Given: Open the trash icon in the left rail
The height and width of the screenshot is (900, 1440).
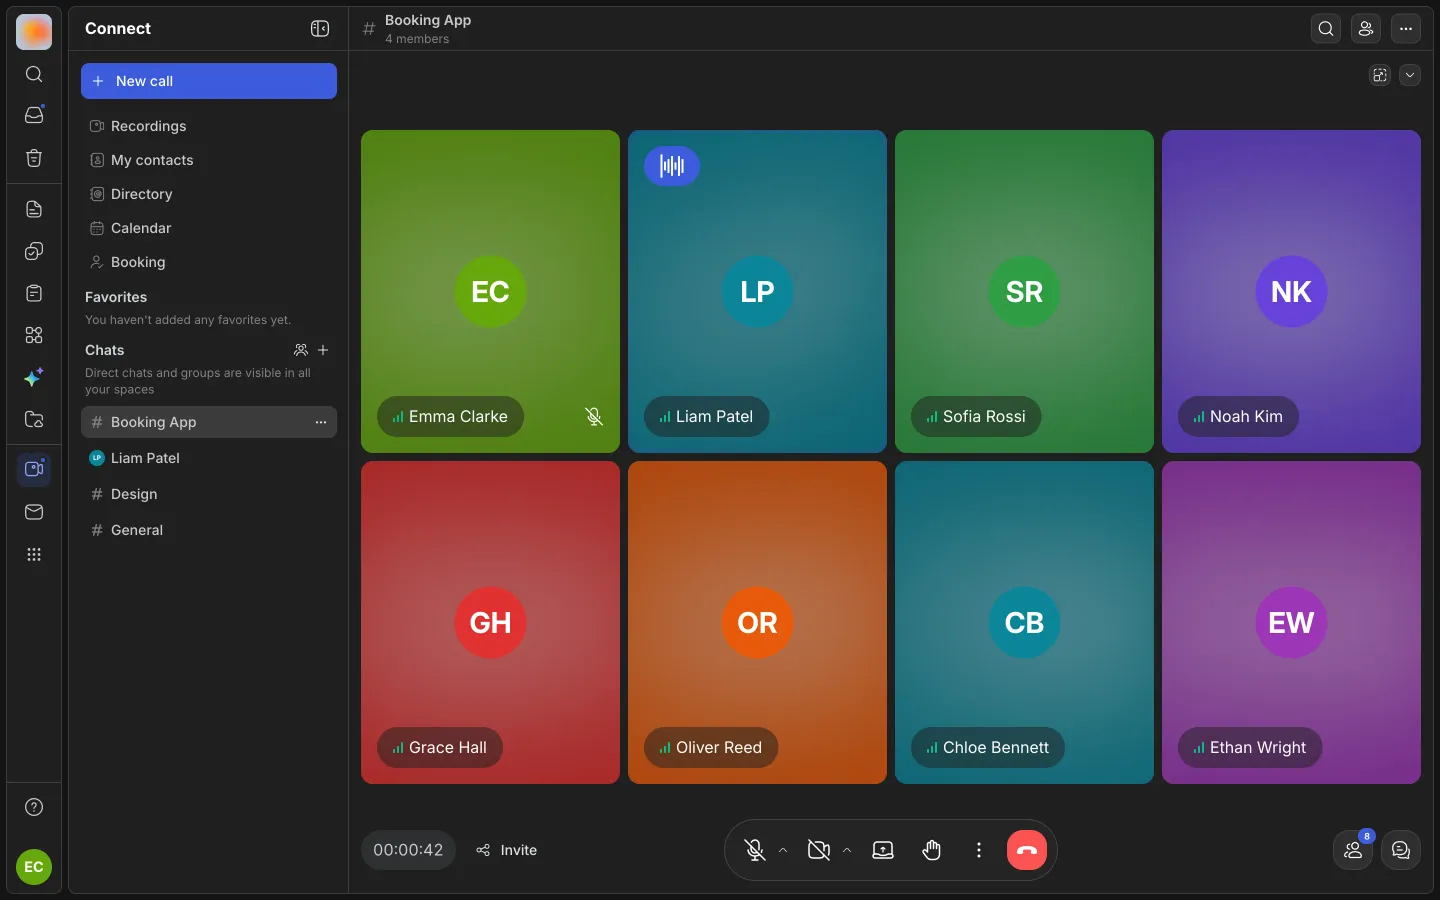Looking at the screenshot, I should click(x=34, y=158).
